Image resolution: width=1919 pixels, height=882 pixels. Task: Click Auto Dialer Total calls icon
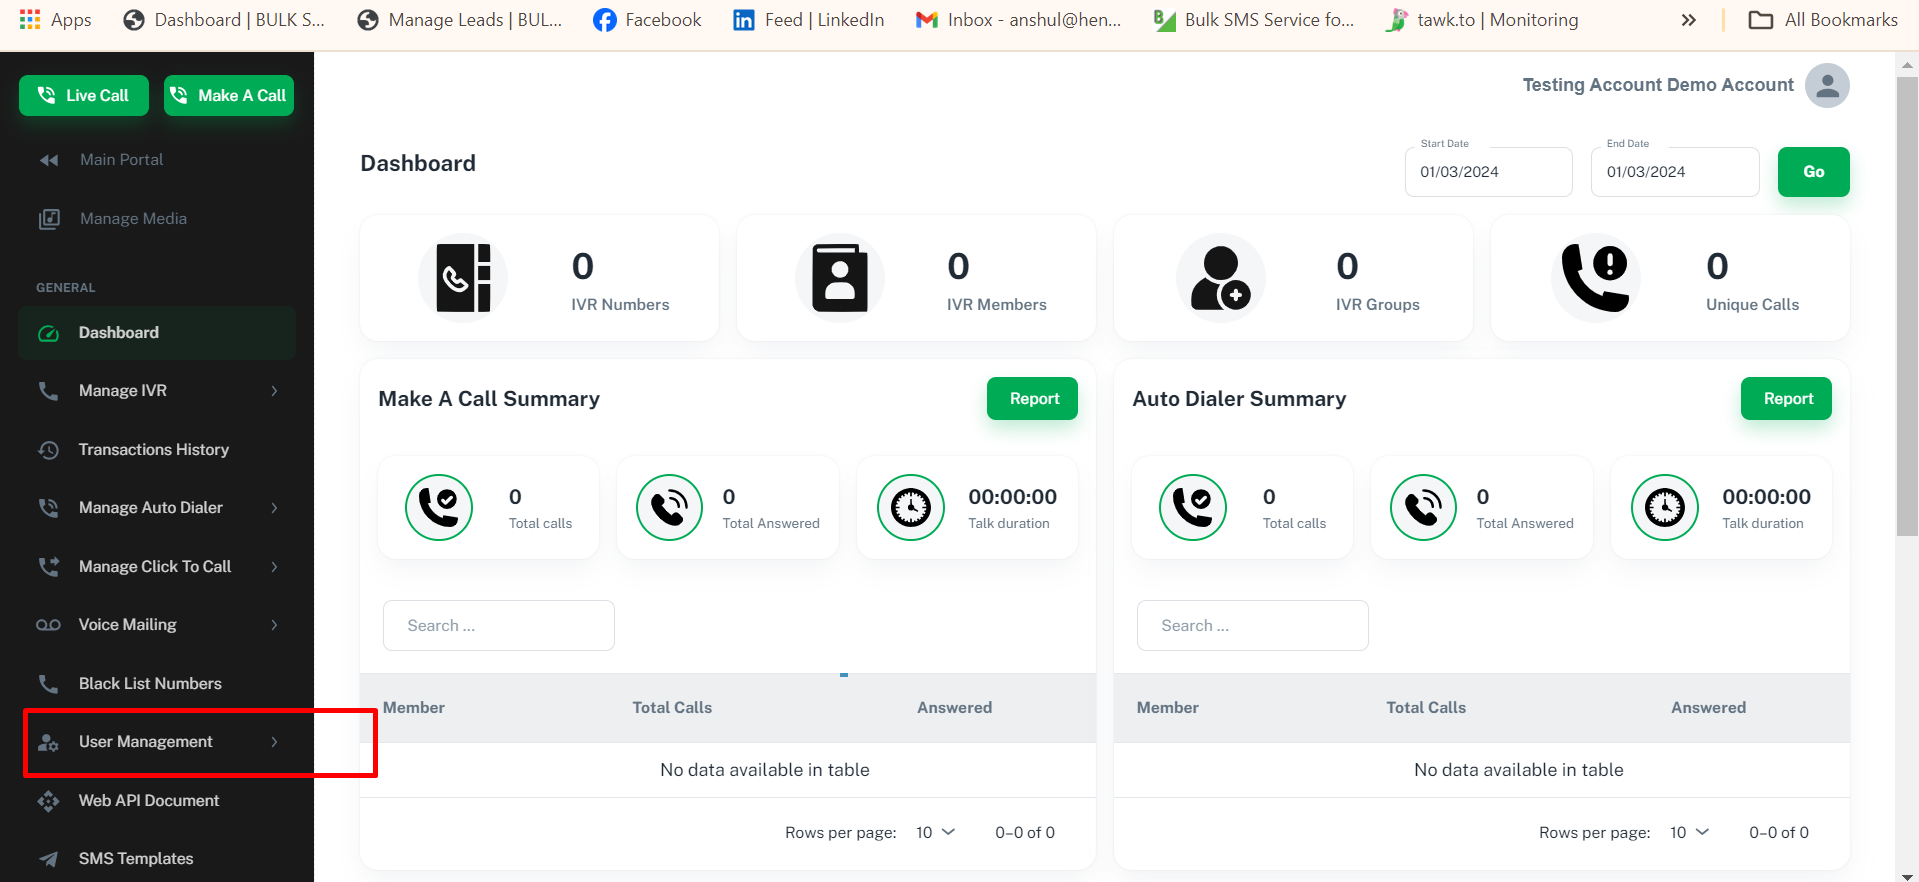[1193, 508]
